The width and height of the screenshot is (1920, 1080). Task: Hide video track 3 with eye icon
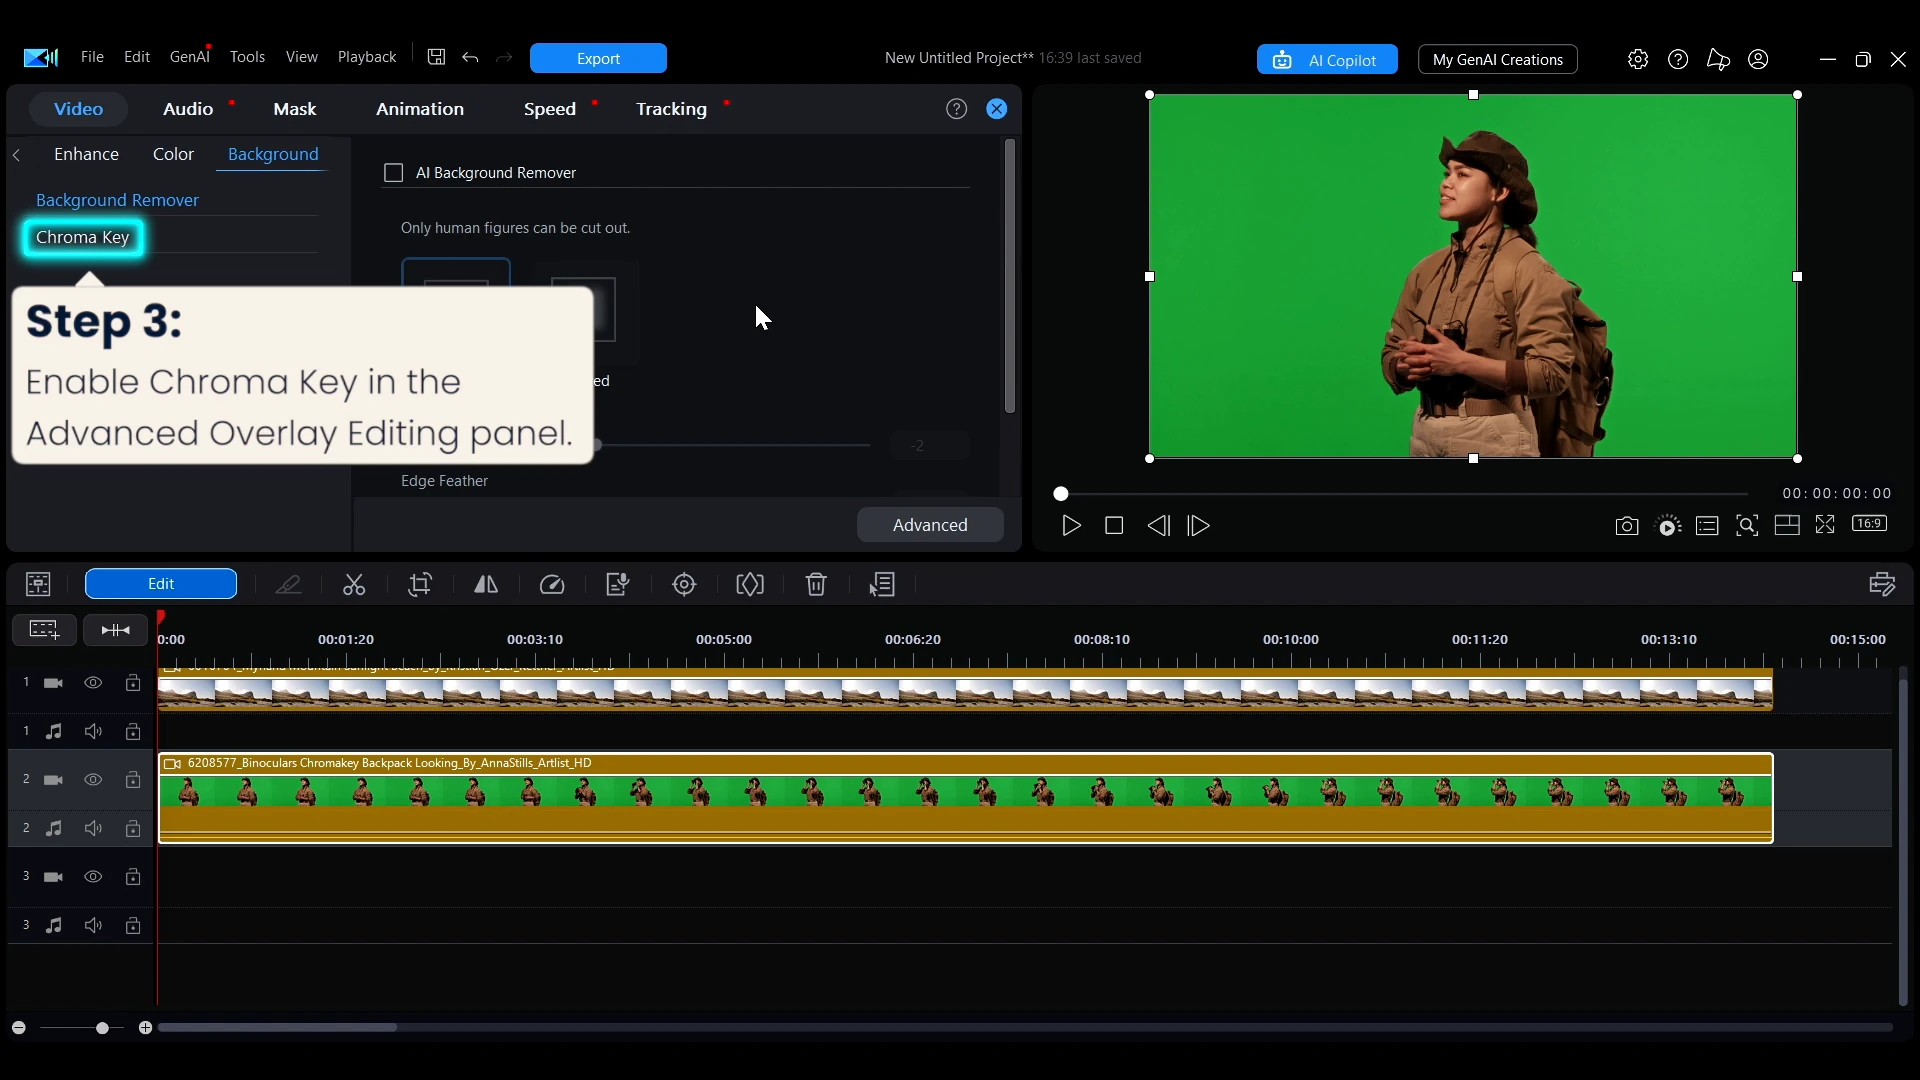(x=93, y=877)
